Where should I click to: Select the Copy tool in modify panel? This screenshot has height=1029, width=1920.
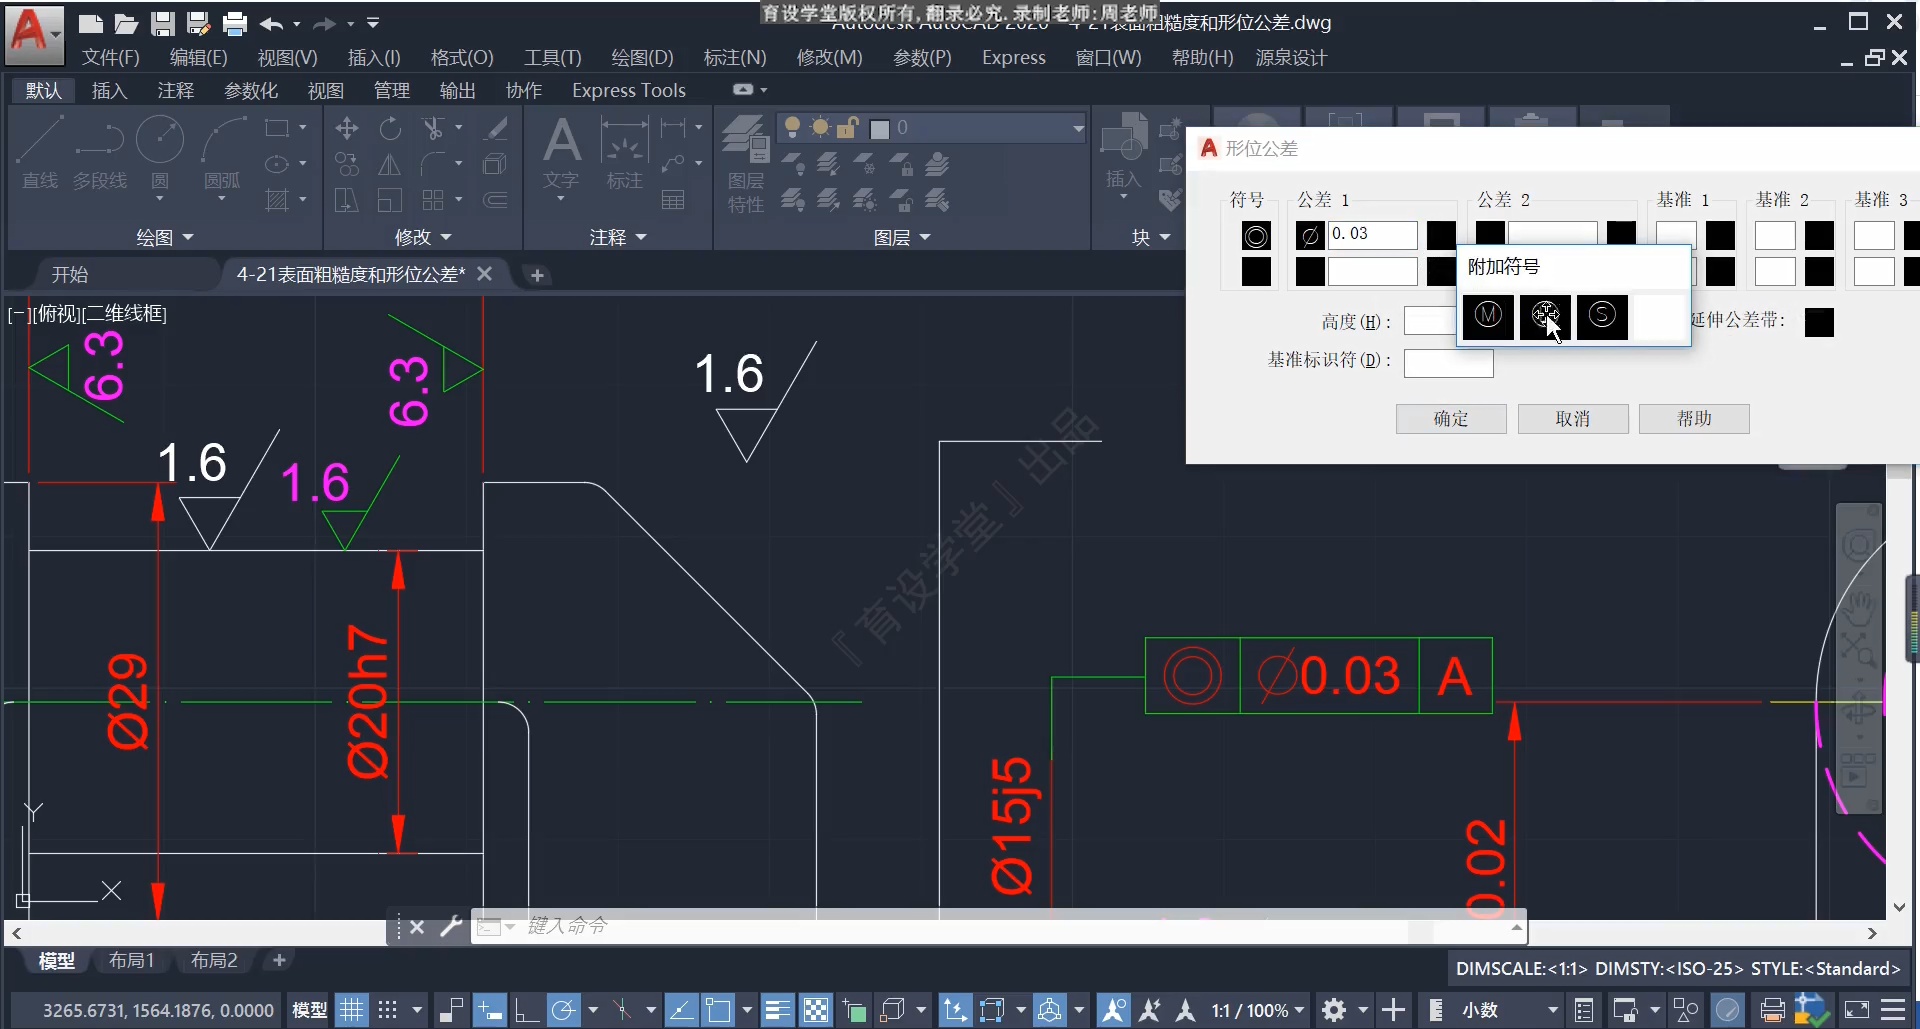(347, 164)
